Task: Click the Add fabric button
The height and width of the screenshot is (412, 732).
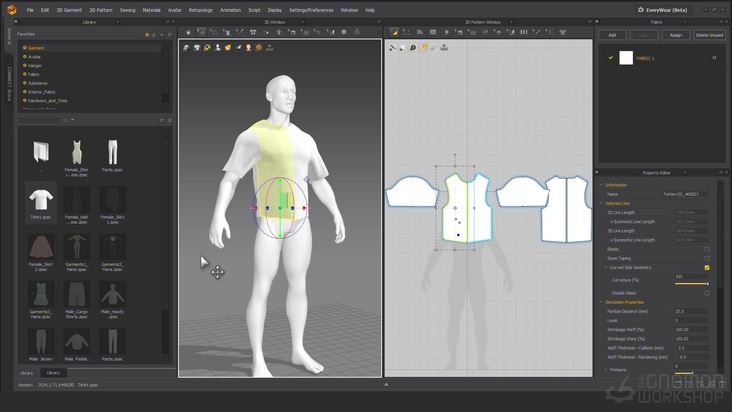Action: [x=612, y=35]
